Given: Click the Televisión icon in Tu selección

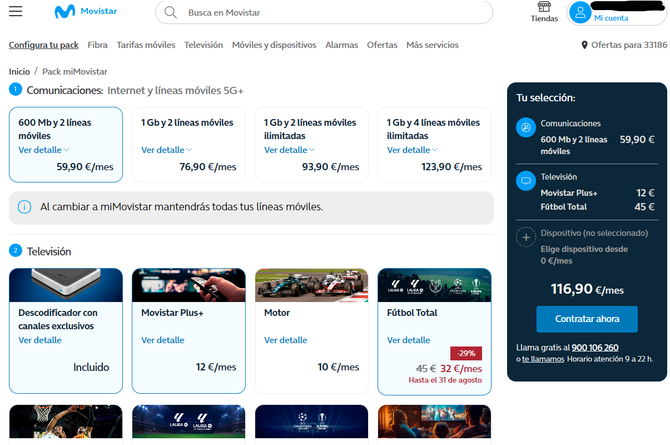Looking at the screenshot, I should 526,181.
